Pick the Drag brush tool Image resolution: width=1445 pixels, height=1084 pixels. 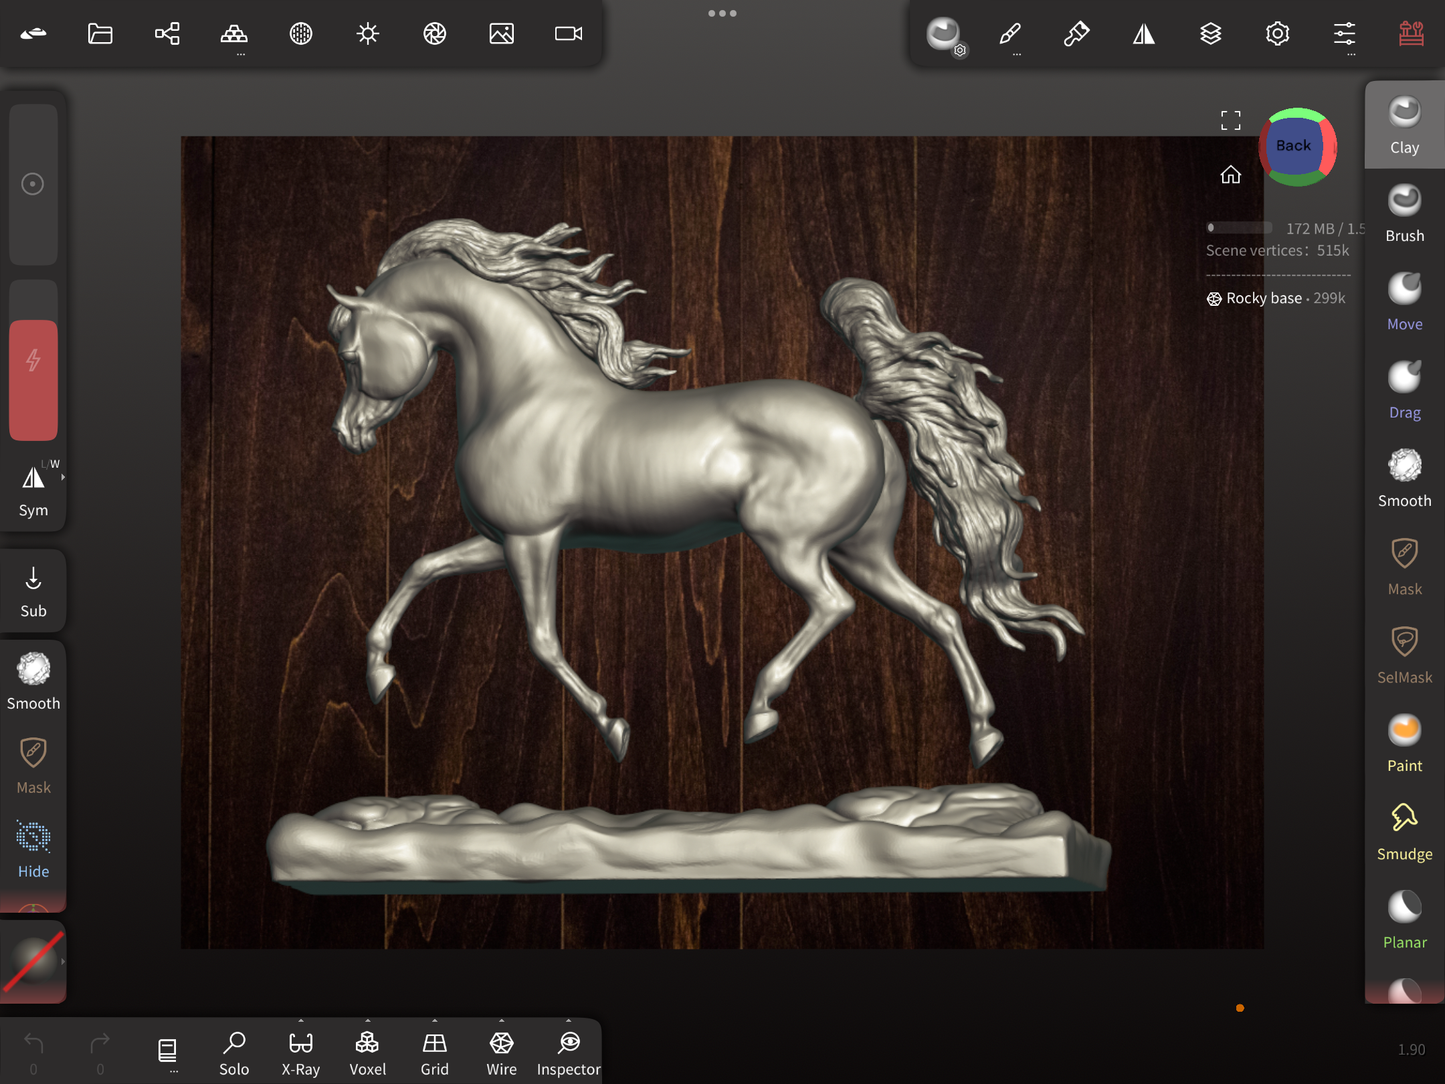tap(1404, 389)
